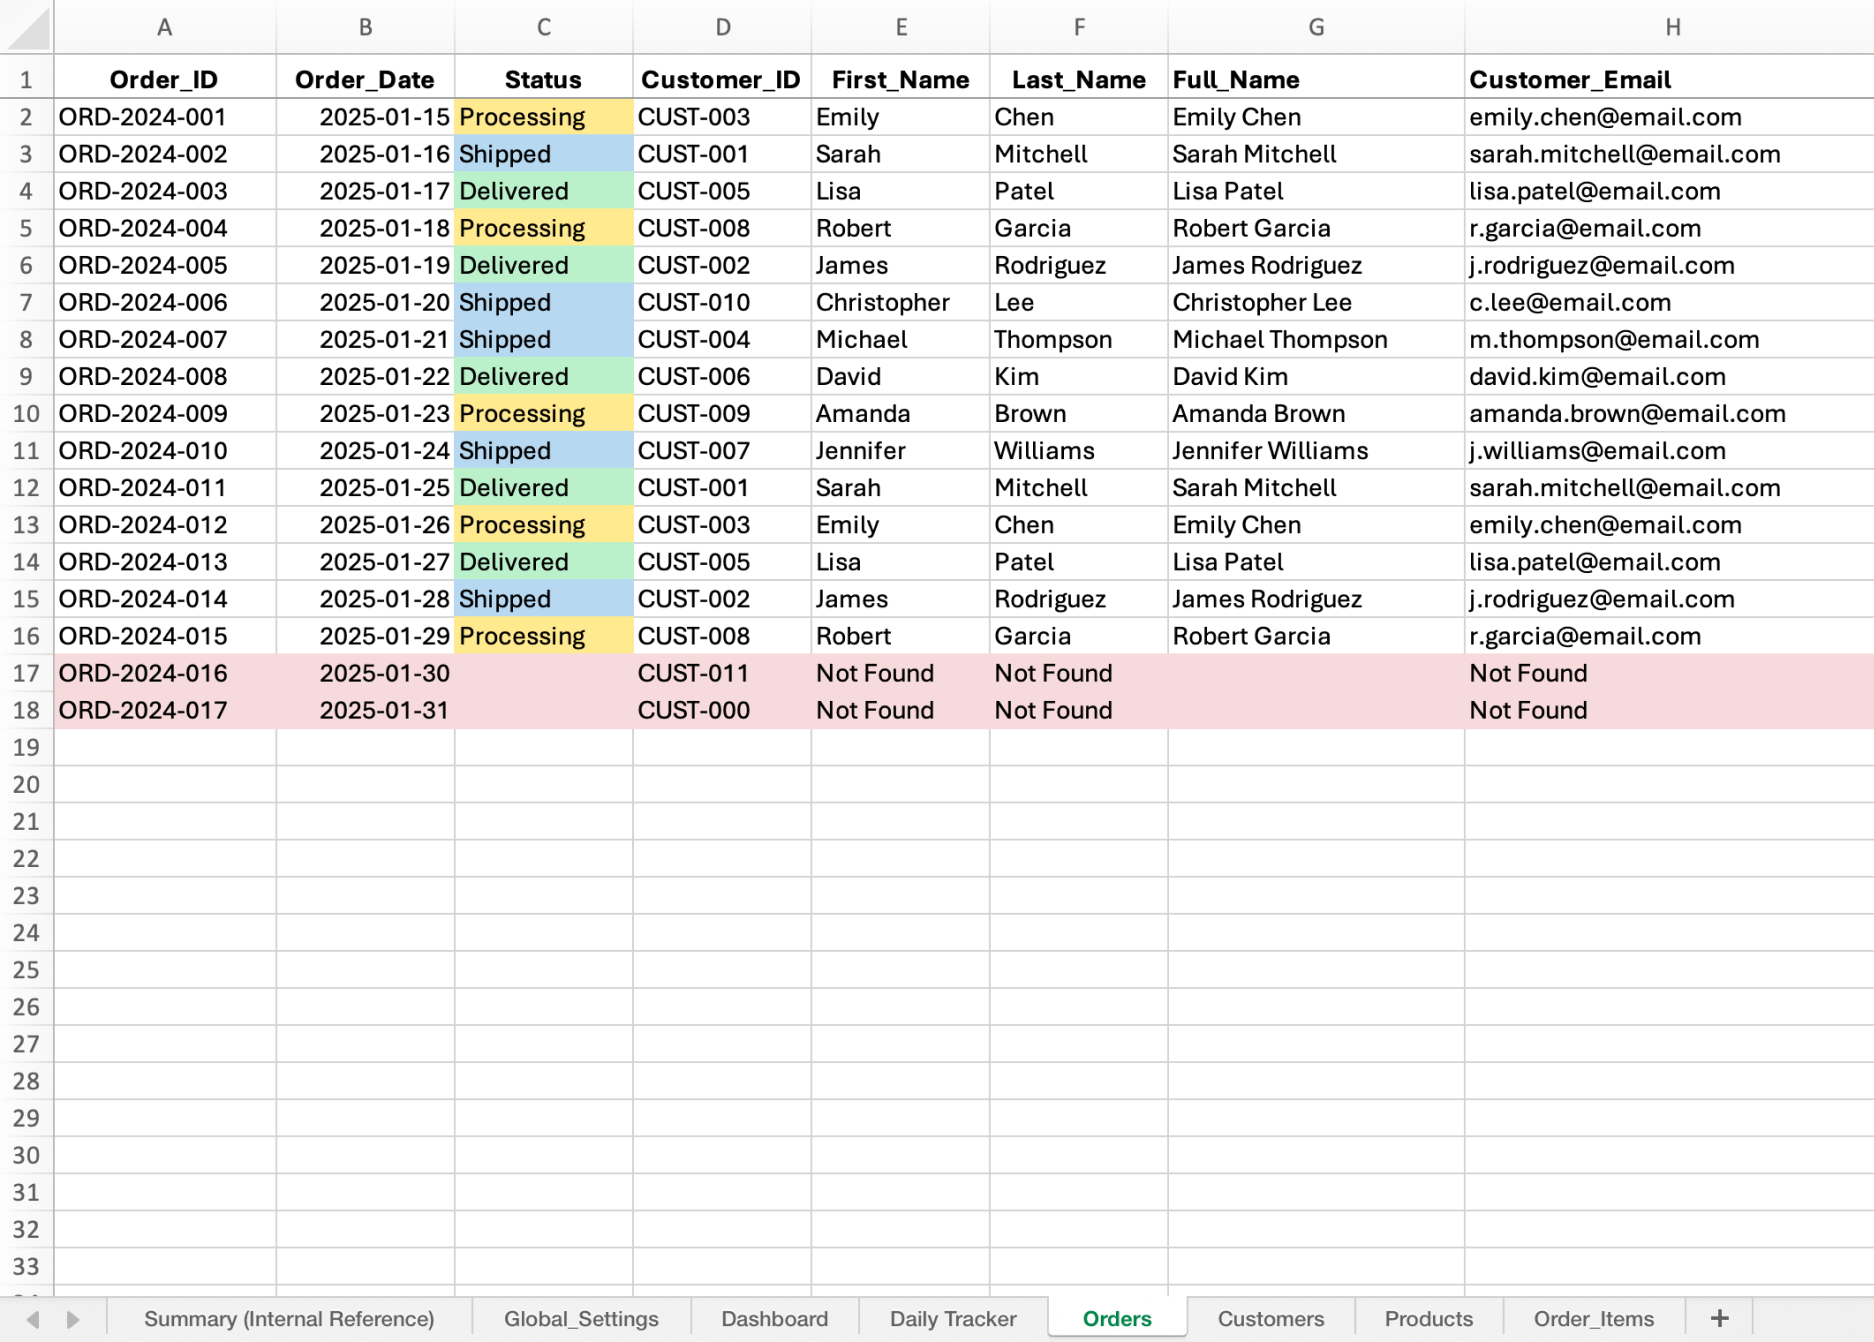Click the add new sheet plus icon
Viewport: 1874px width, 1342px height.
[x=1719, y=1318]
